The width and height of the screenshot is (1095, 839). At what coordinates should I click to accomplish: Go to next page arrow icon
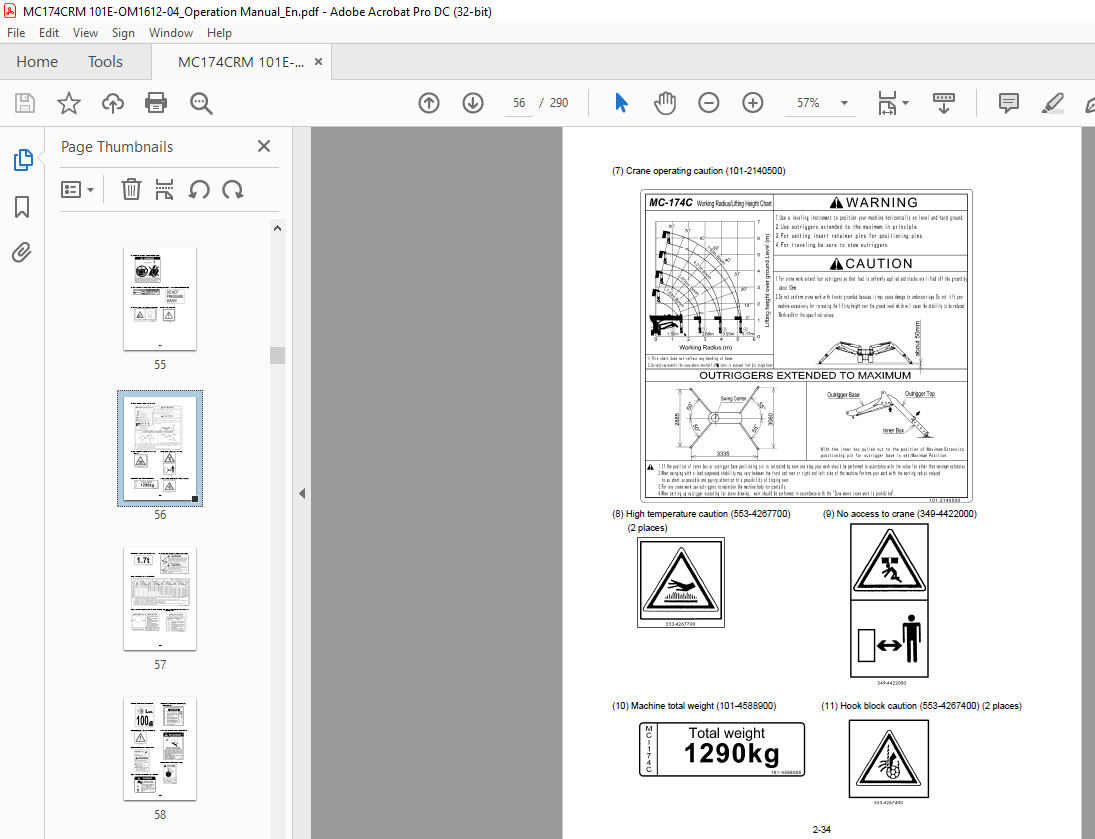pos(473,103)
